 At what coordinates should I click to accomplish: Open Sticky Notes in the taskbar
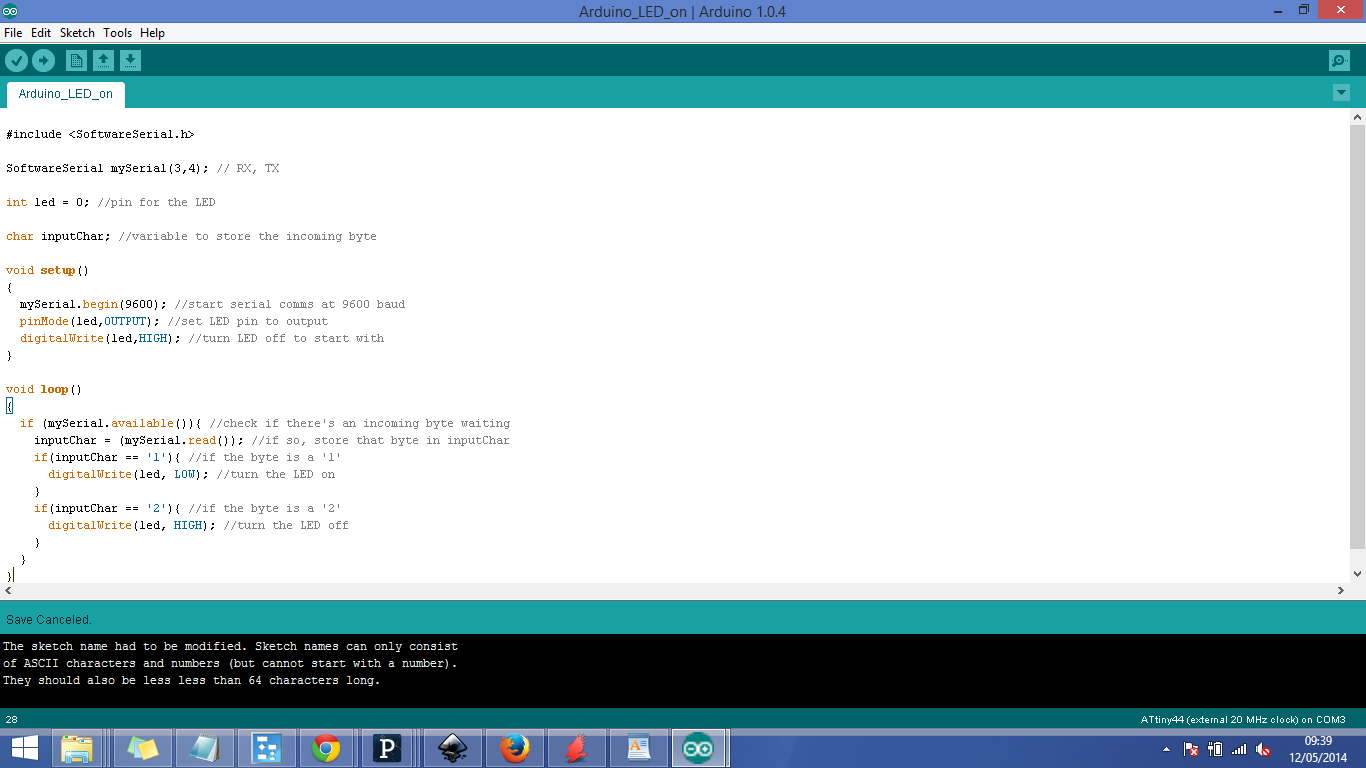tap(143, 748)
